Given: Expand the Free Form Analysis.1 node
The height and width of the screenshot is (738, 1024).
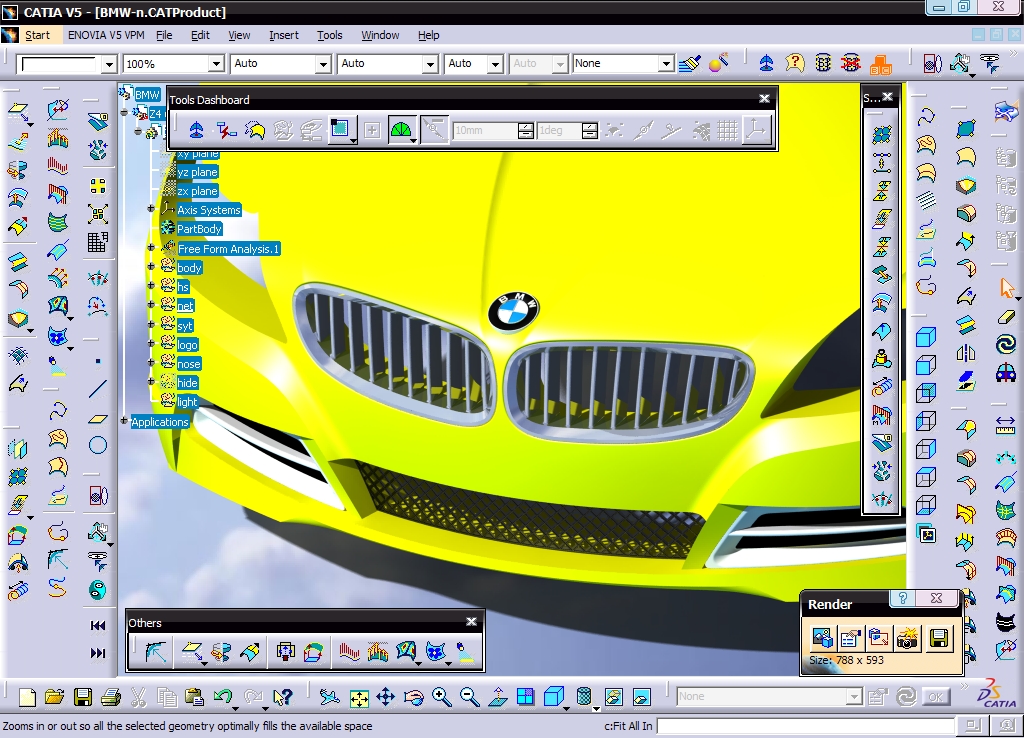Looking at the screenshot, I should click(151, 248).
